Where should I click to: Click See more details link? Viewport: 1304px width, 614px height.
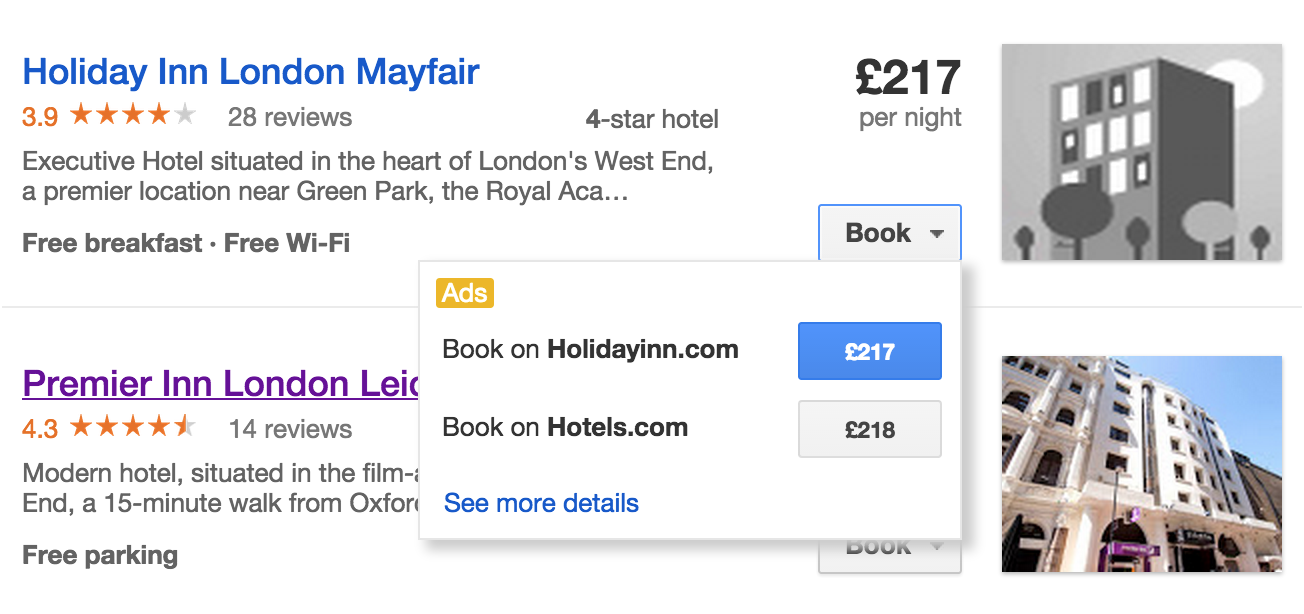tap(541, 502)
